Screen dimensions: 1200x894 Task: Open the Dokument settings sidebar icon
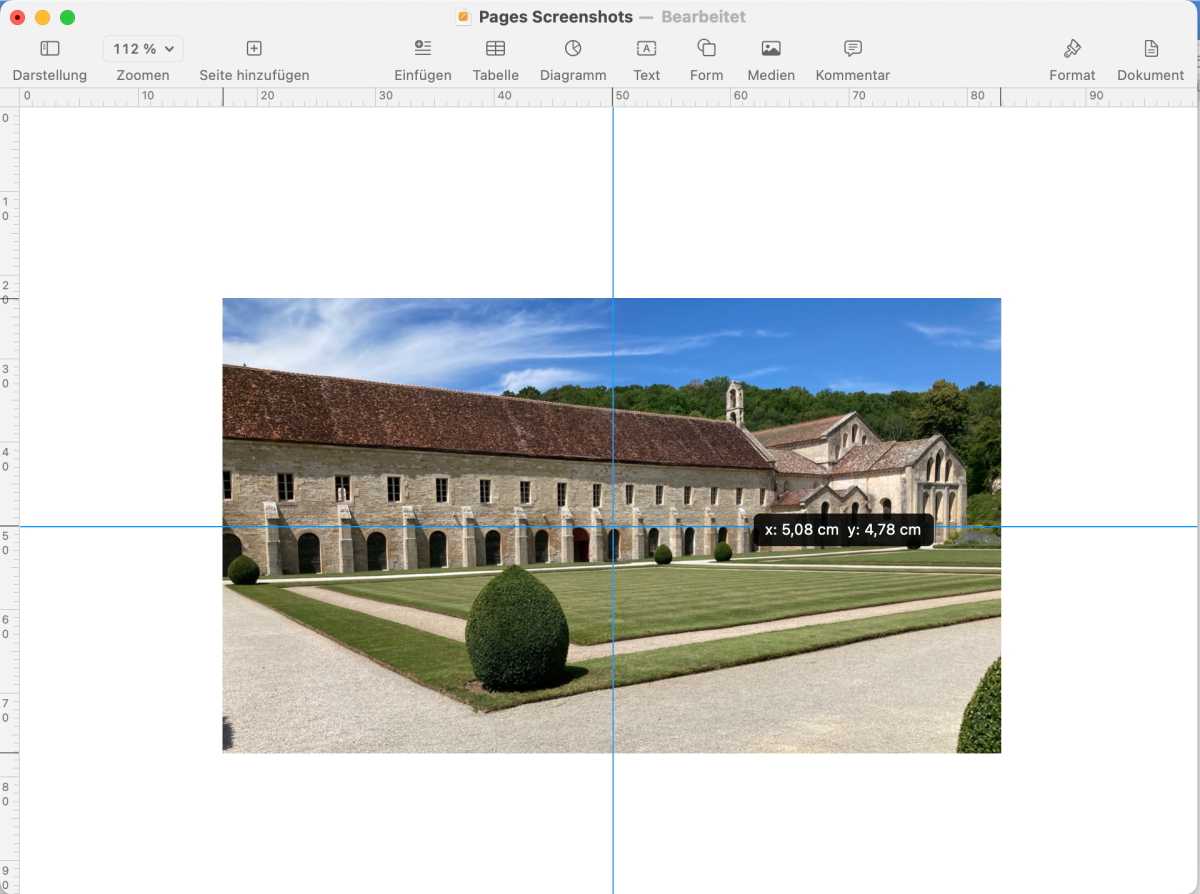coord(1151,48)
